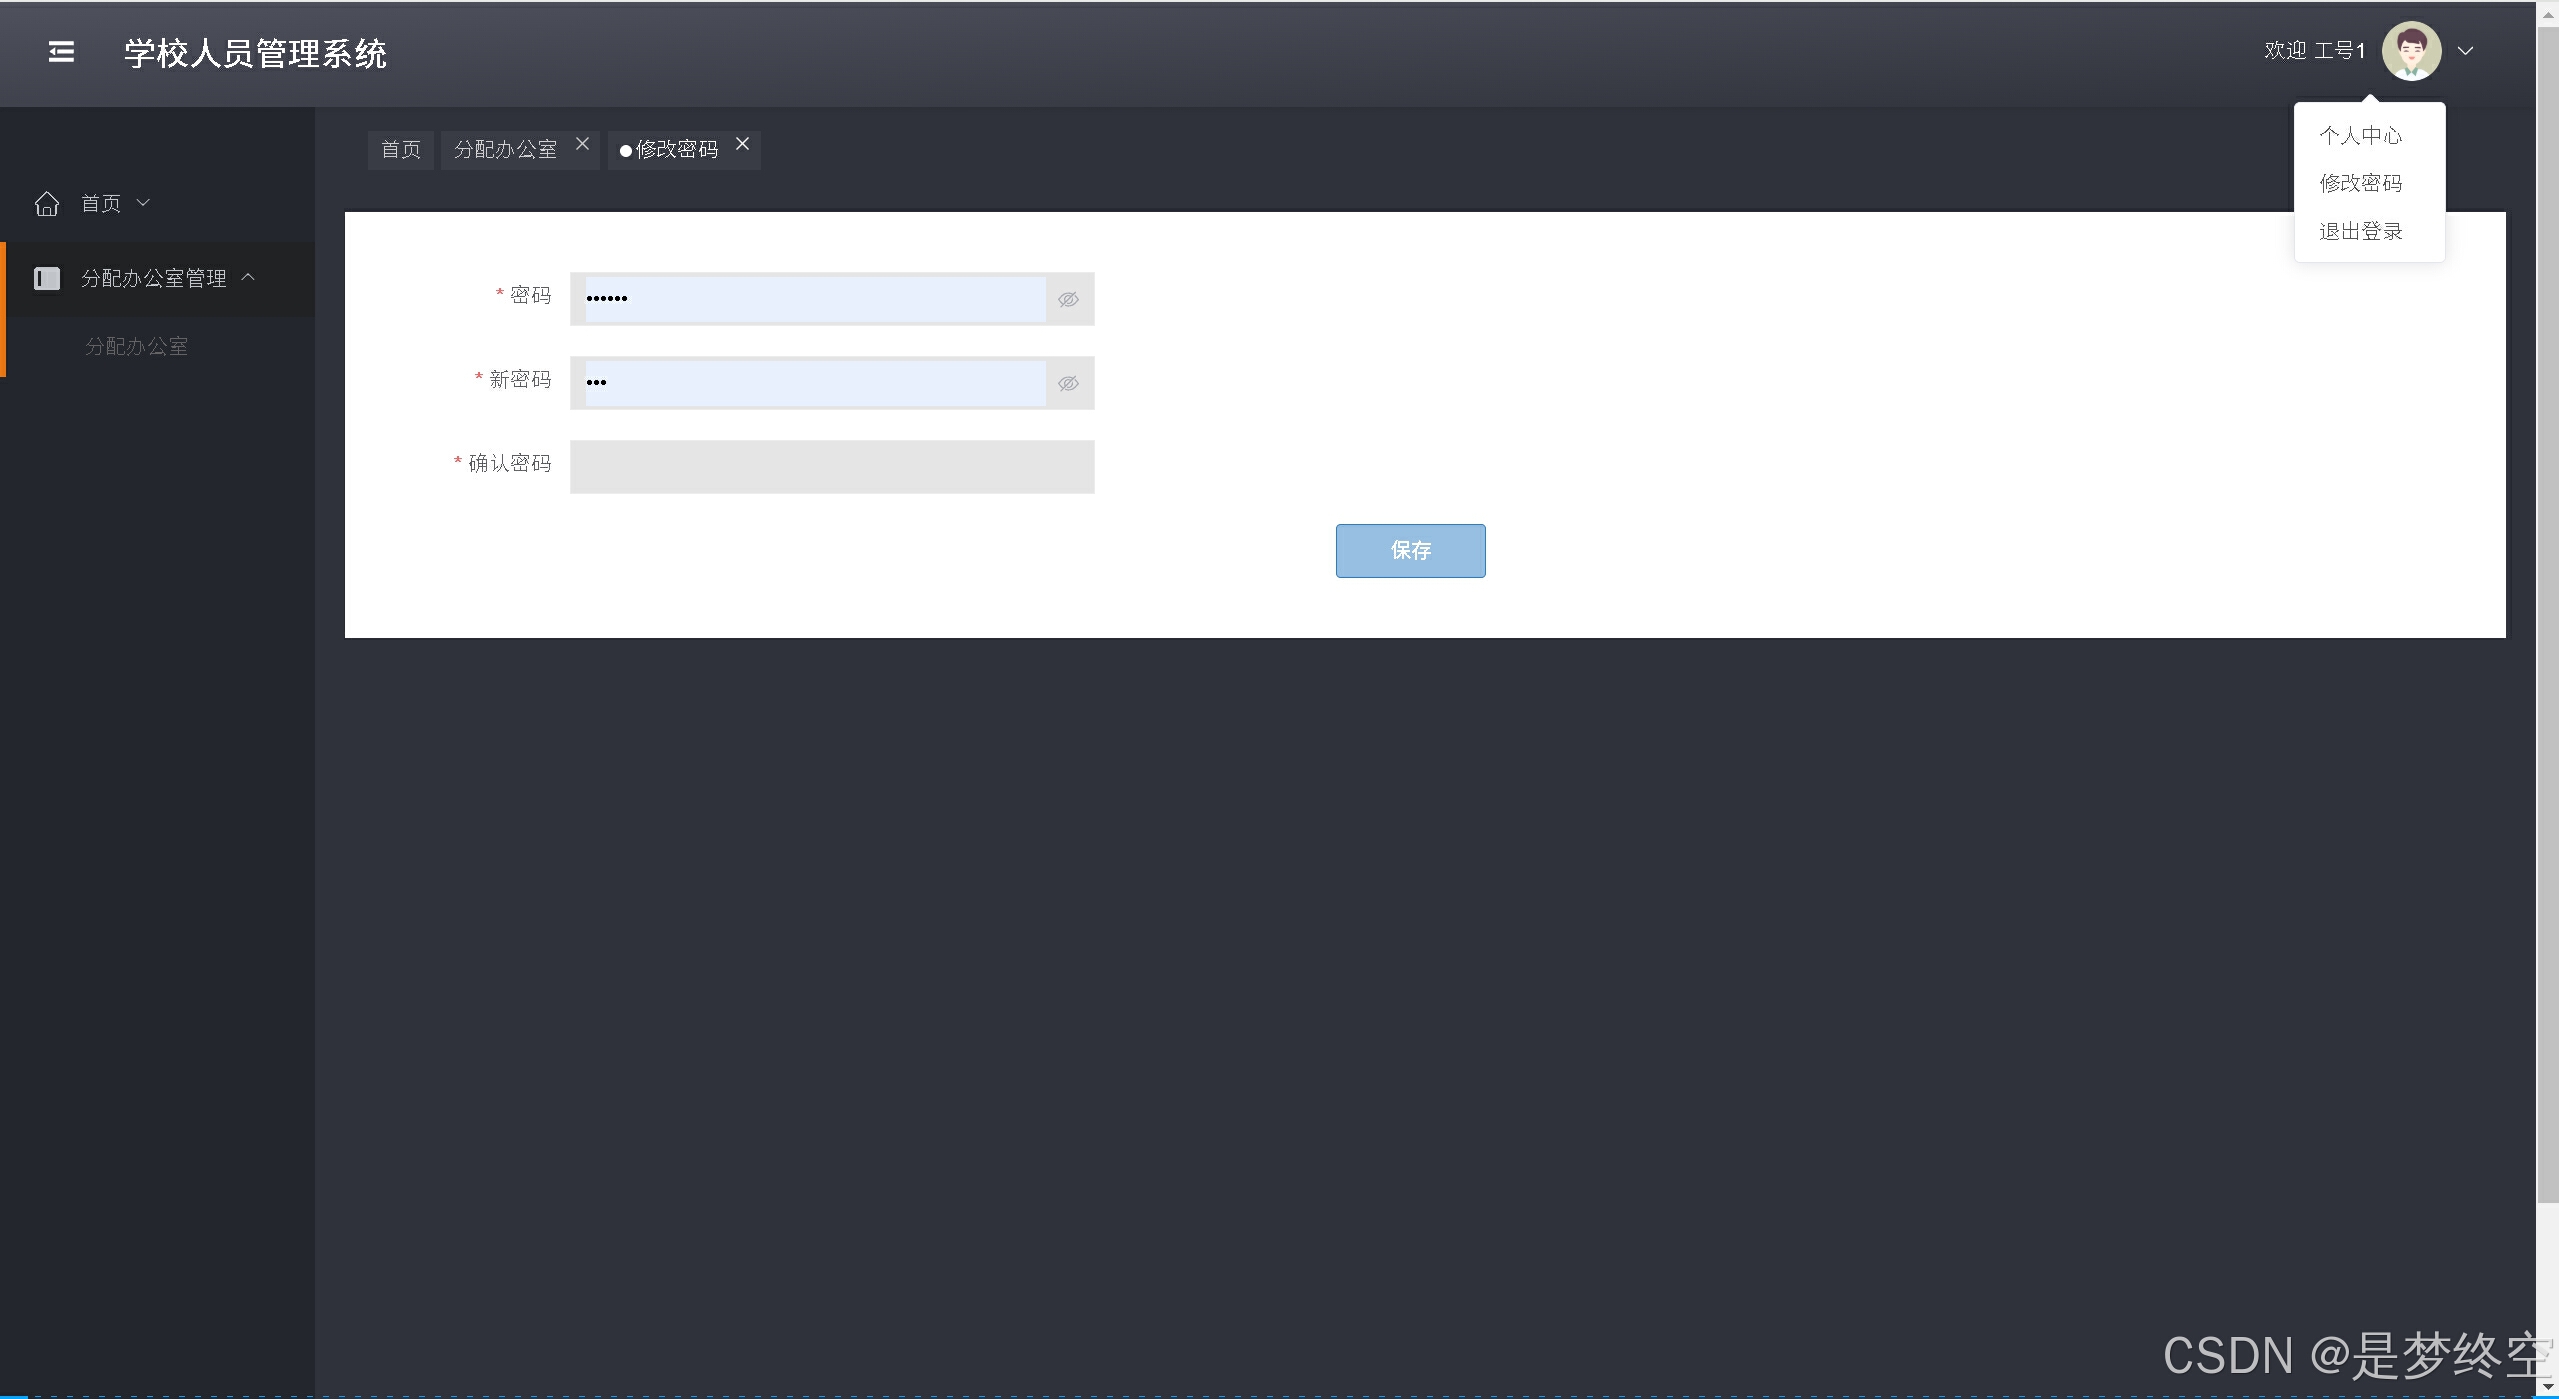Expand the 首页 sidebar menu

143,203
